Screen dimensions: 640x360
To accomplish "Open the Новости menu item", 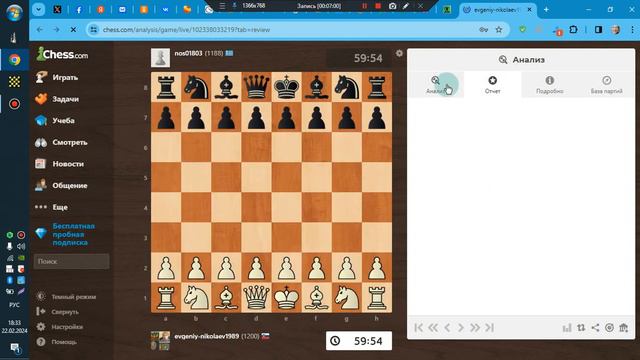I will point(68,164).
